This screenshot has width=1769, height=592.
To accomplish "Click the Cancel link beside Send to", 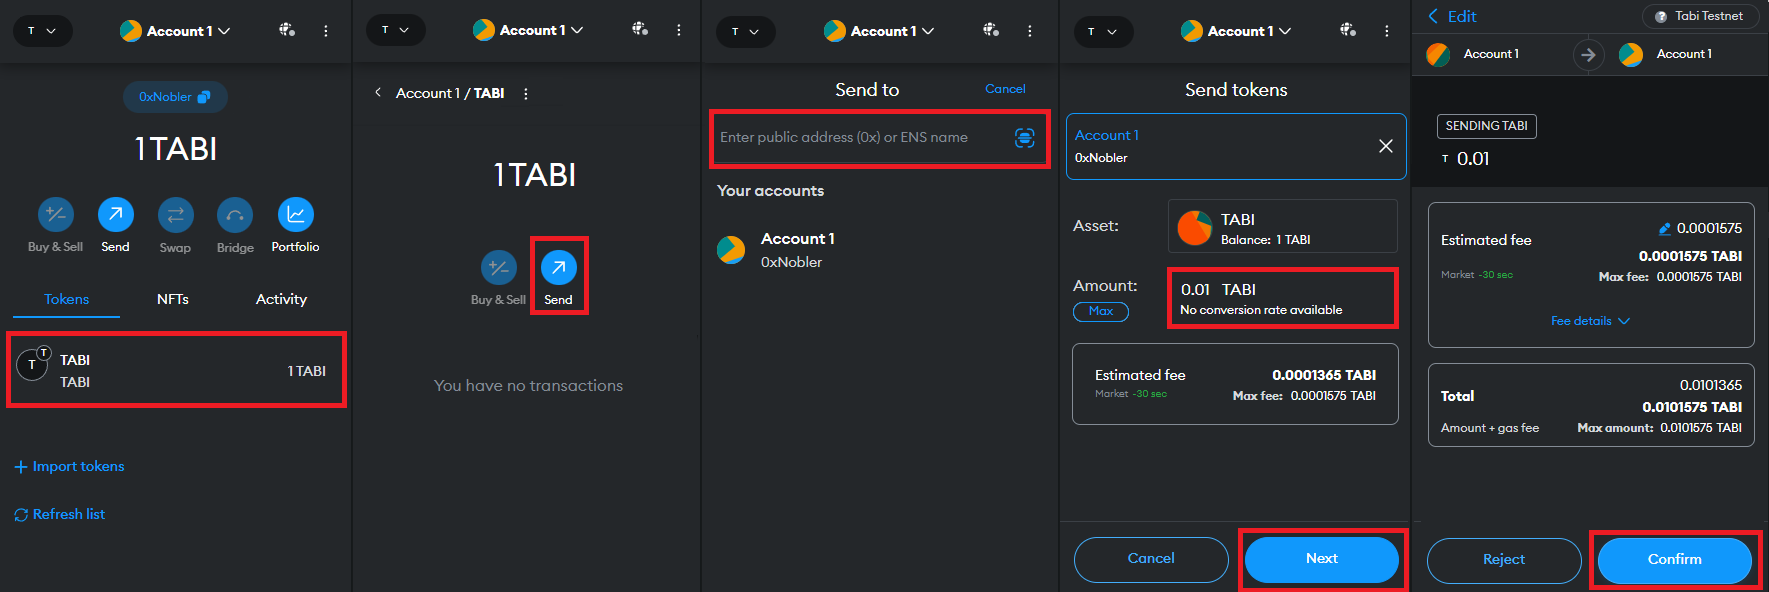I will (x=1005, y=89).
